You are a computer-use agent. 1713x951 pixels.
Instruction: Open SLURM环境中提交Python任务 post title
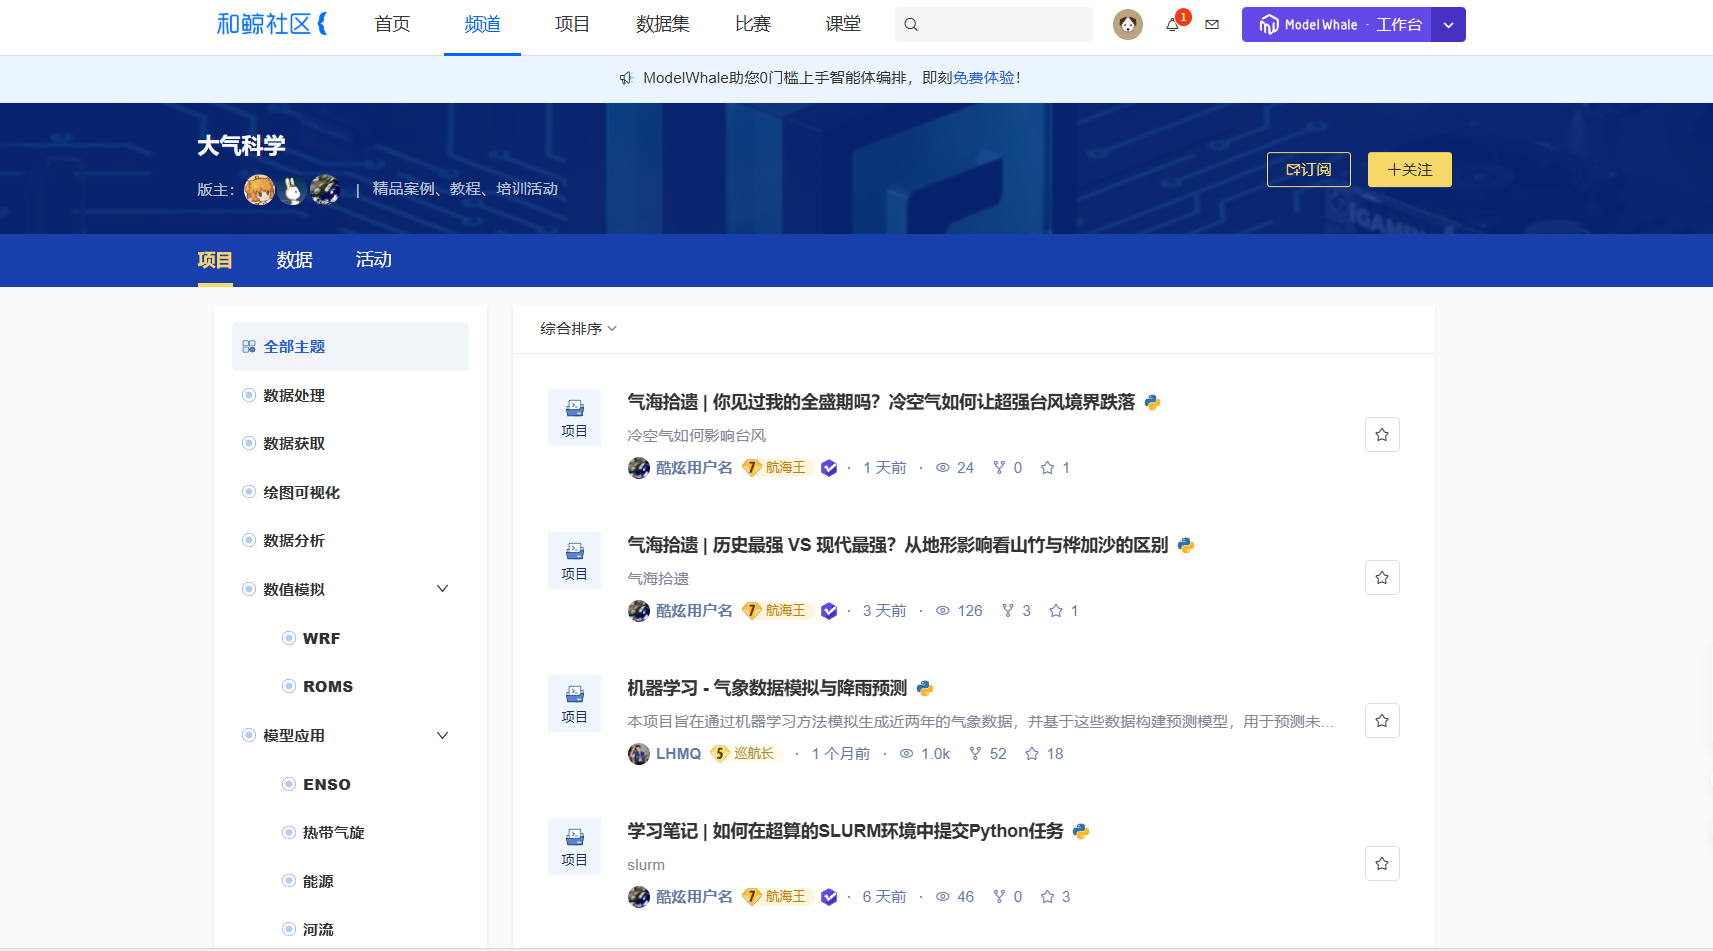pos(845,831)
